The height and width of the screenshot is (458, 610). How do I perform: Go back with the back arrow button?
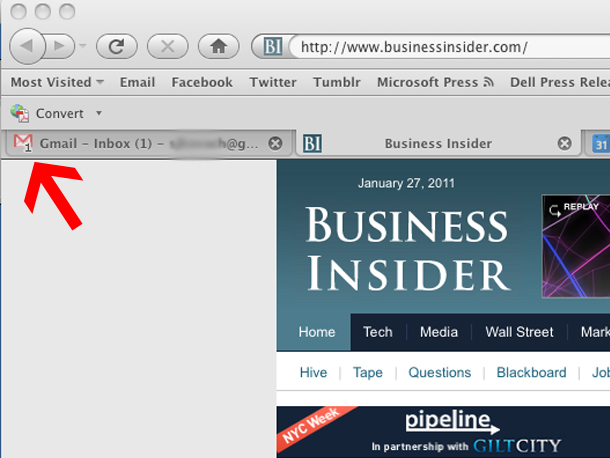click(27, 46)
